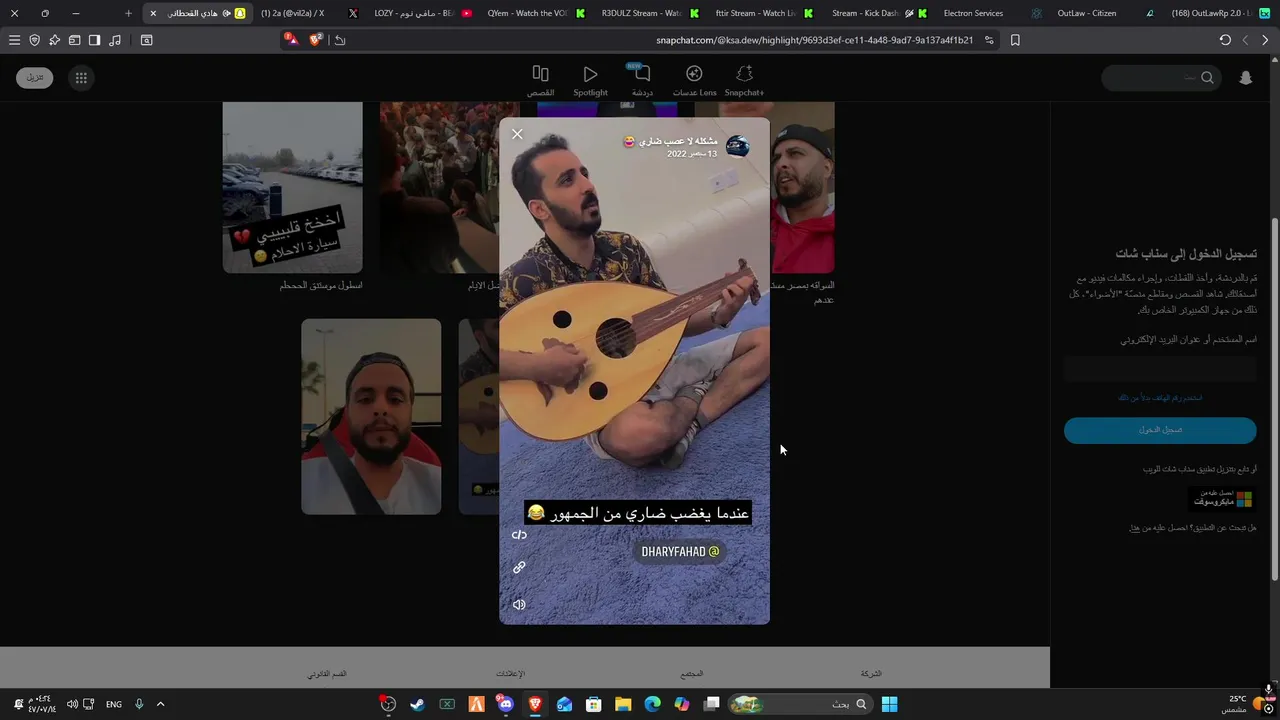
Task: Open the Snapchat+ tab
Action: coord(744,80)
